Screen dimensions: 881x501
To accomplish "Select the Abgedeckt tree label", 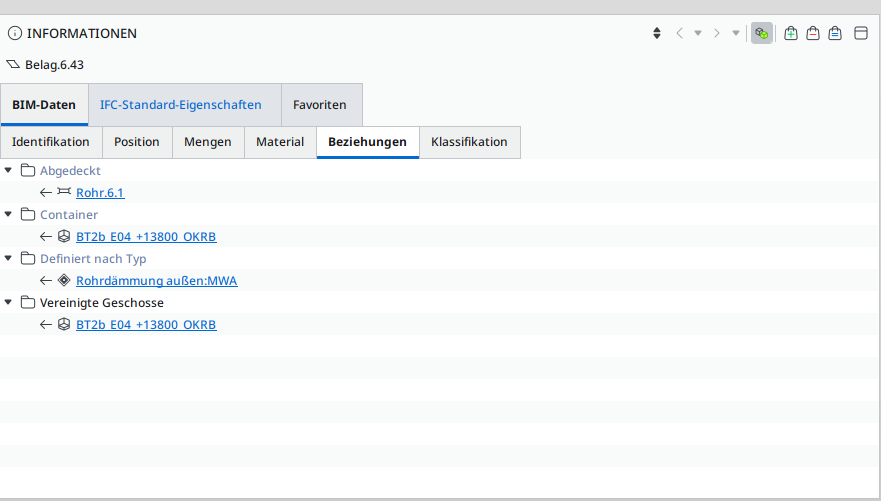I will [70, 171].
